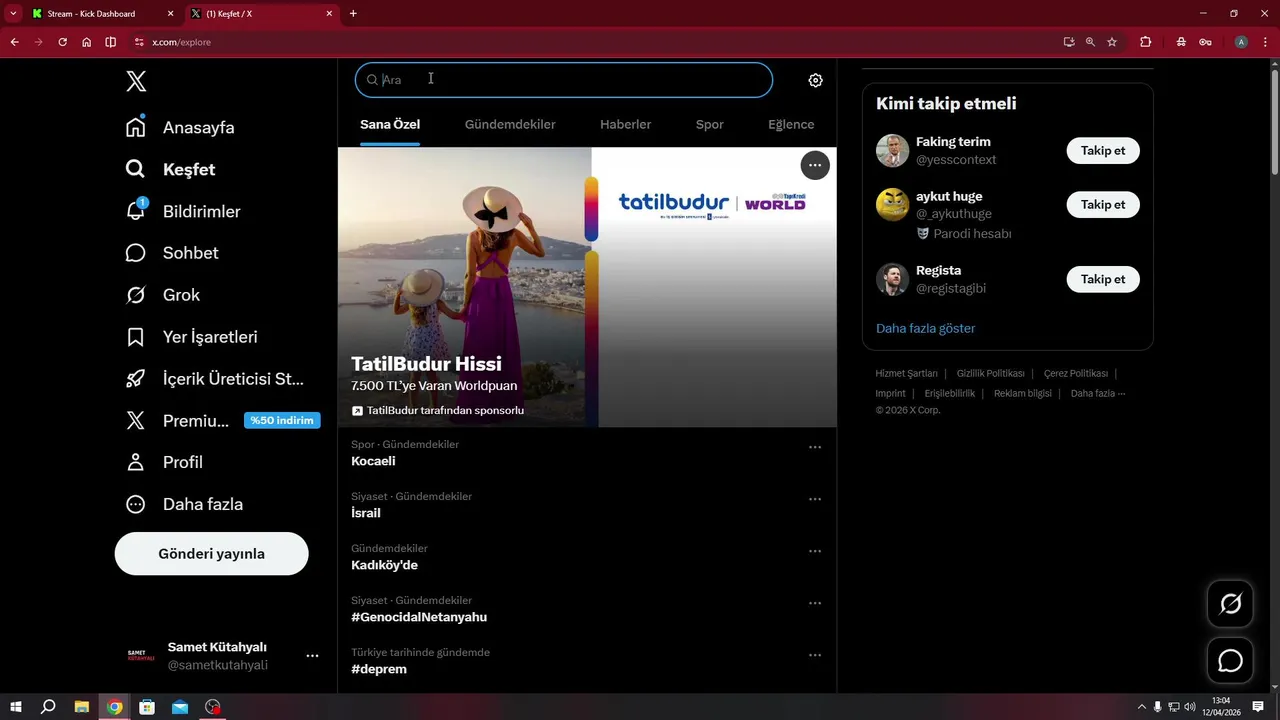
Task: Open #deprem trend
Action: click(x=379, y=669)
